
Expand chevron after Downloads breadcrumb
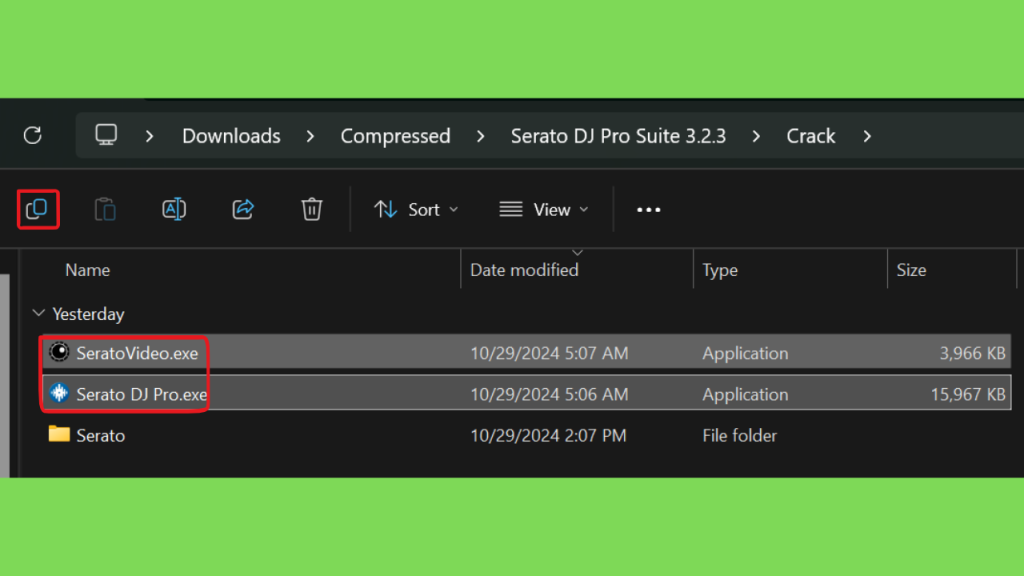(x=310, y=136)
